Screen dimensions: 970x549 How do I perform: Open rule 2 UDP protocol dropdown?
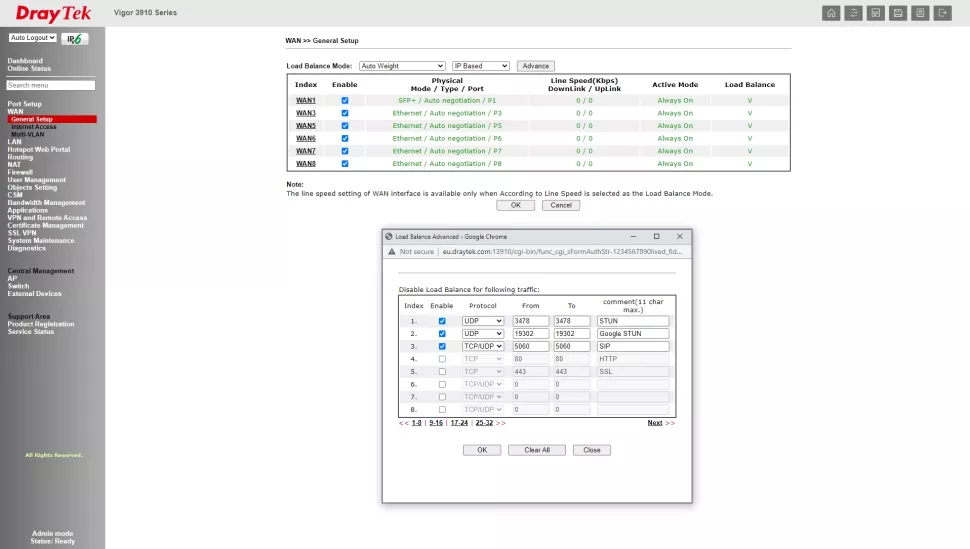(x=483, y=334)
